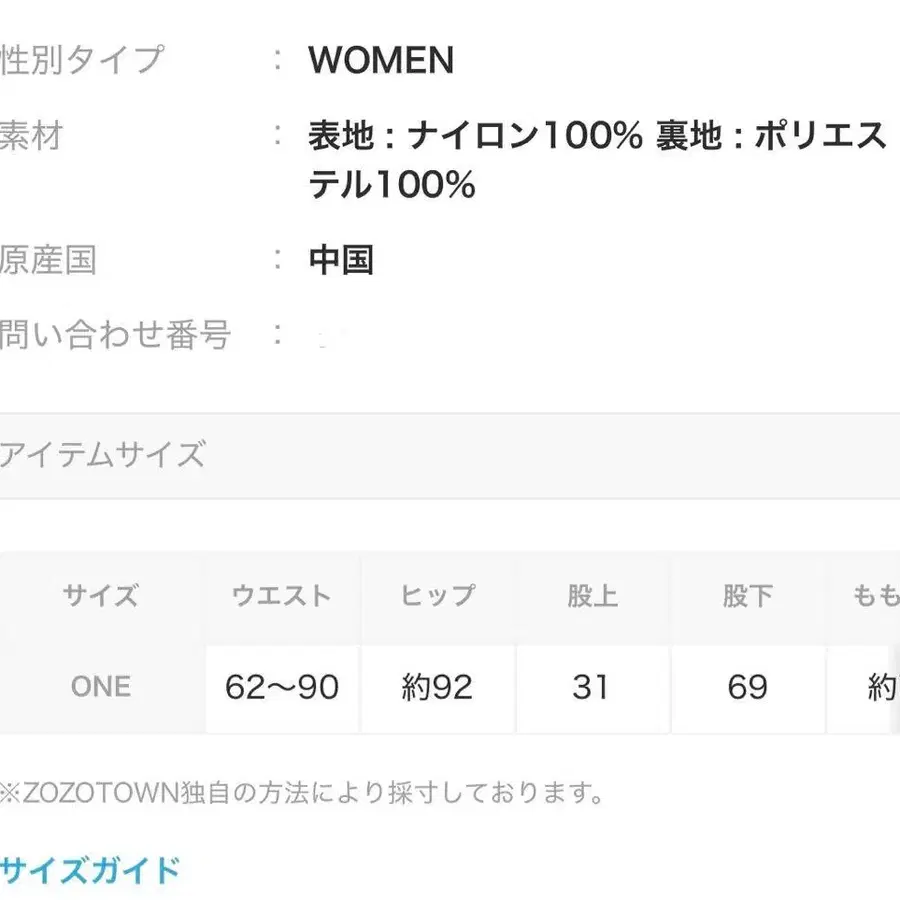The width and height of the screenshot is (900, 900).
Task: Click the 中国 country of origin text
Action: 340,259
